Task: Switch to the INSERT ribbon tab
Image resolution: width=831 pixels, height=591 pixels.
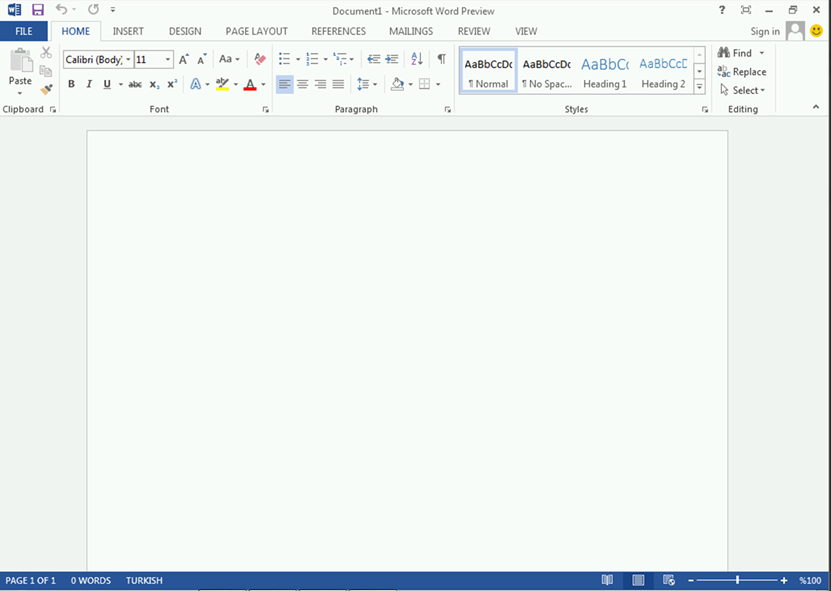Action: (128, 31)
